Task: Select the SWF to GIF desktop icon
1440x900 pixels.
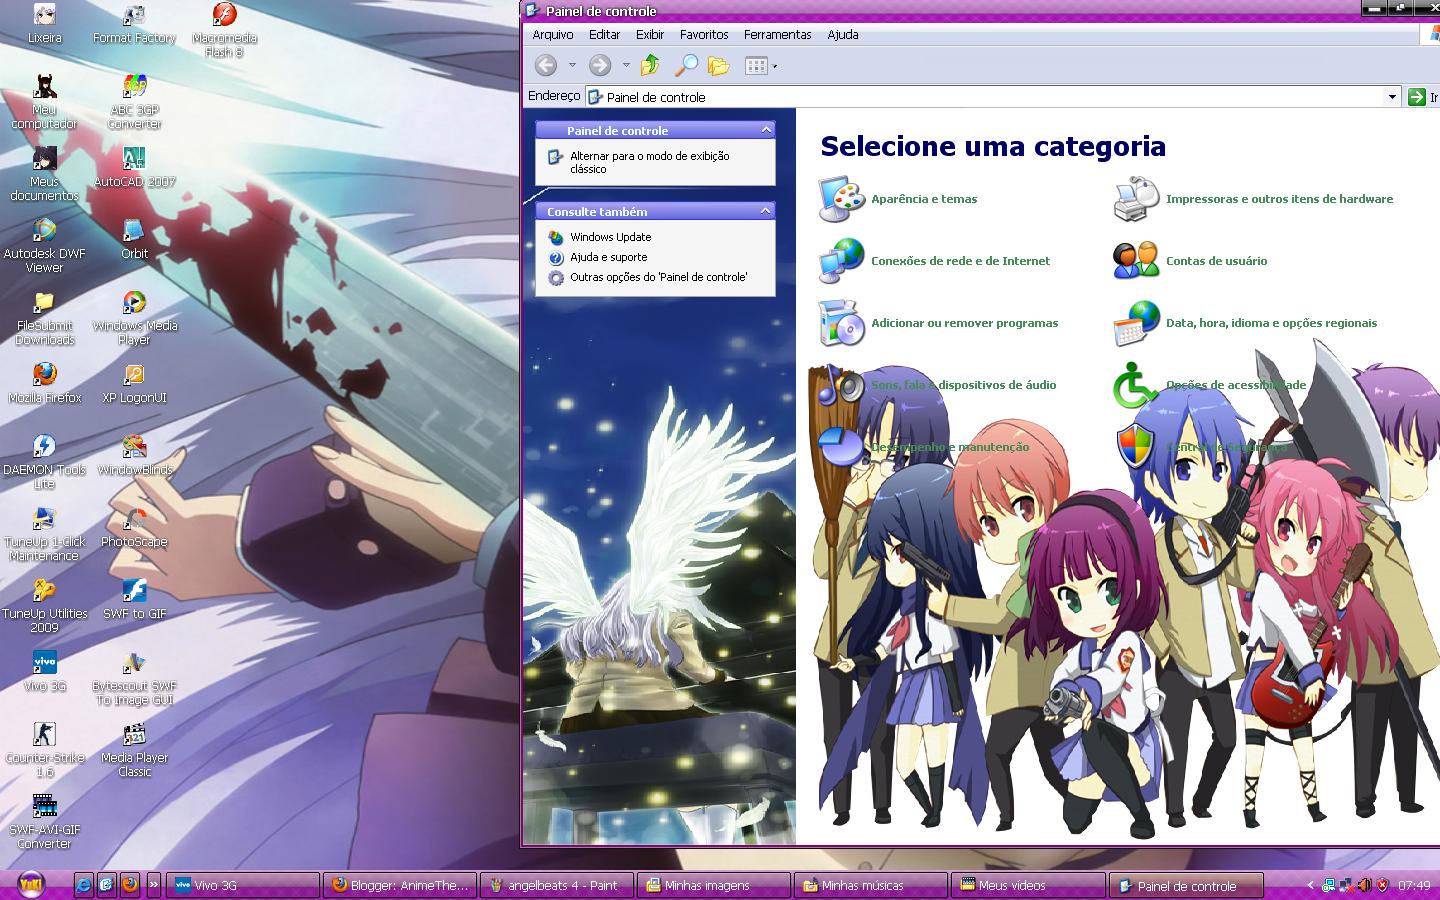Action: tap(134, 600)
